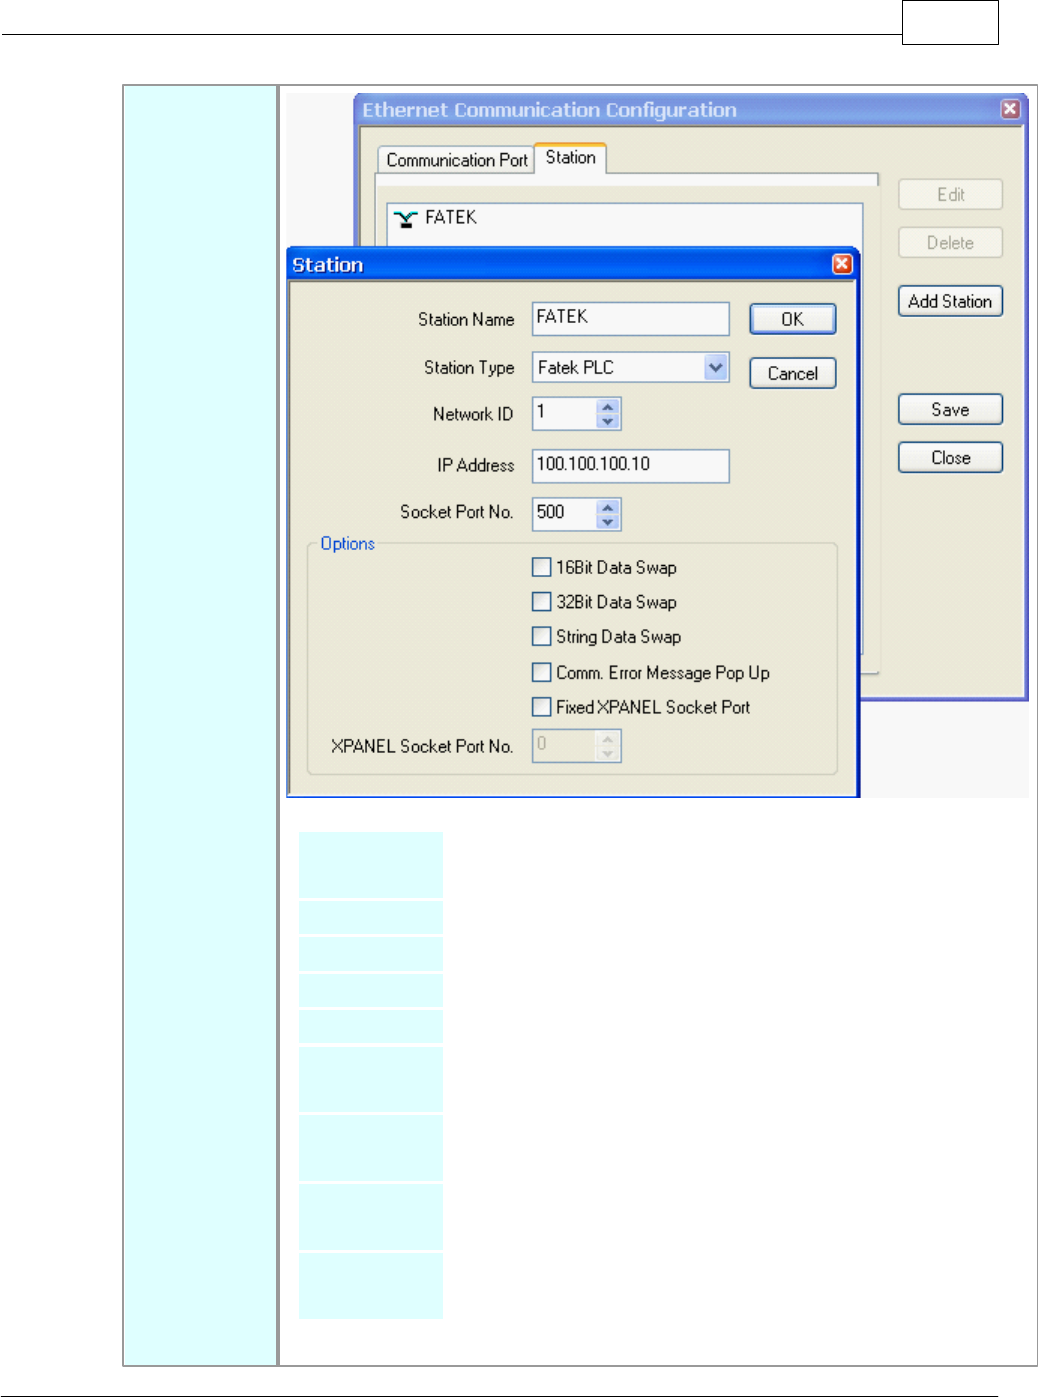Focus the Station Name field

(630, 318)
